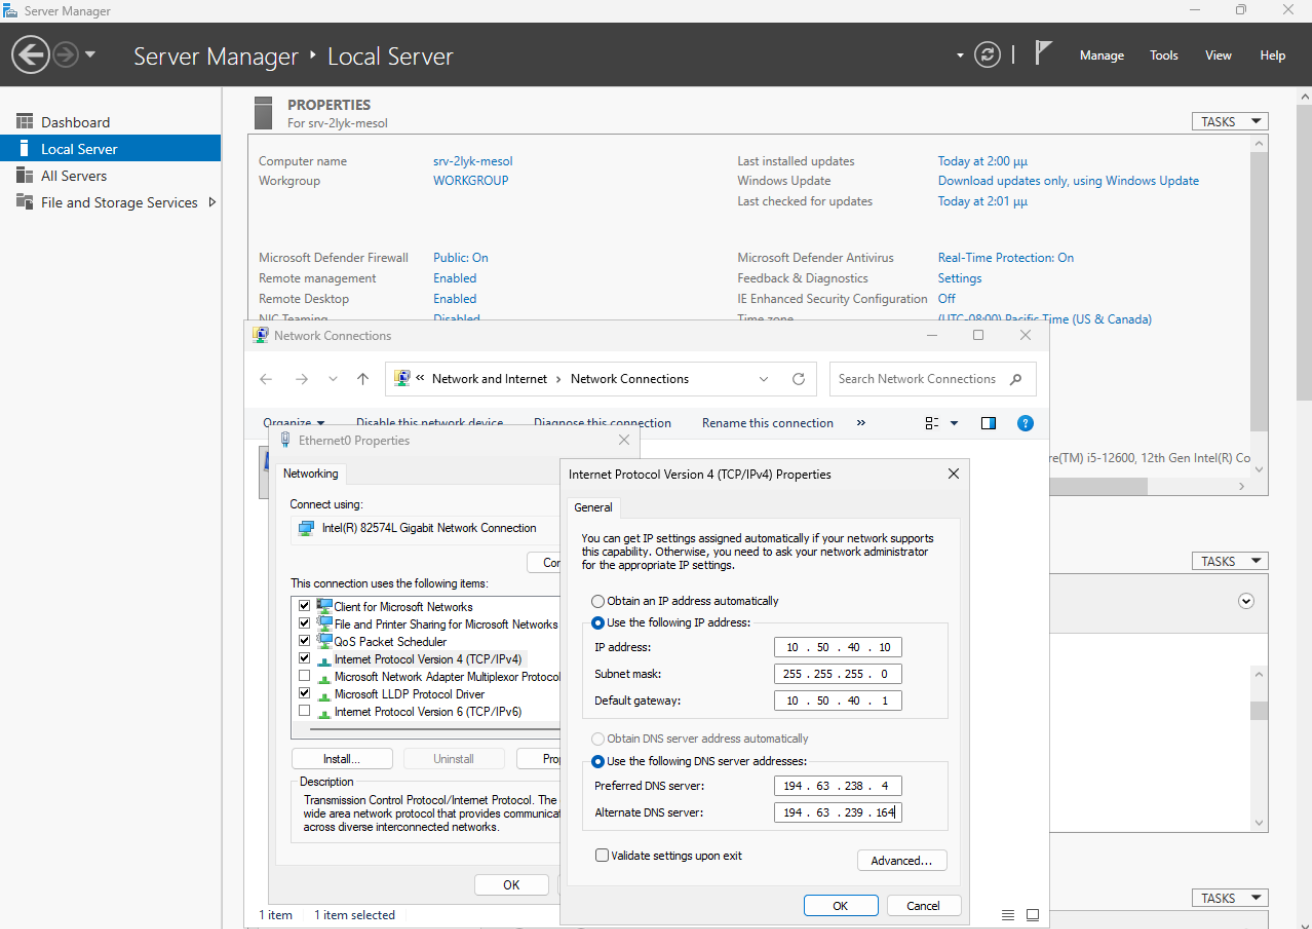Click the search magnifier in Network Connections
The width and height of the screenshot is (1312, 929).
point(1016,379)
